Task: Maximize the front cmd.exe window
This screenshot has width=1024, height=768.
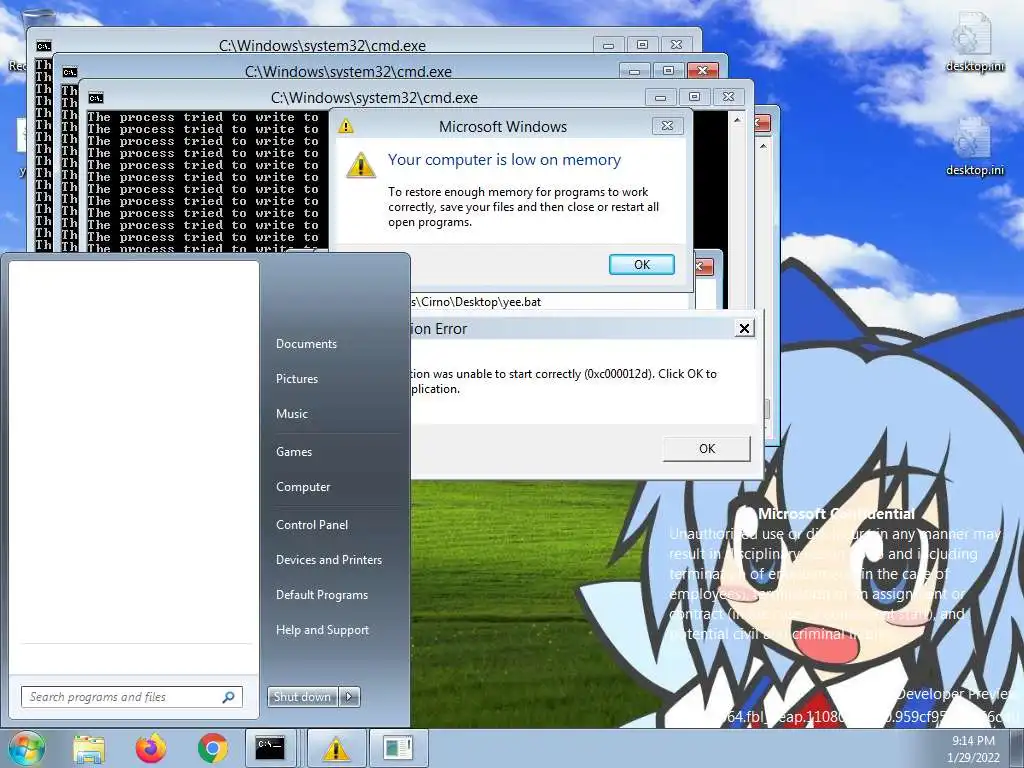Action: 694,97
